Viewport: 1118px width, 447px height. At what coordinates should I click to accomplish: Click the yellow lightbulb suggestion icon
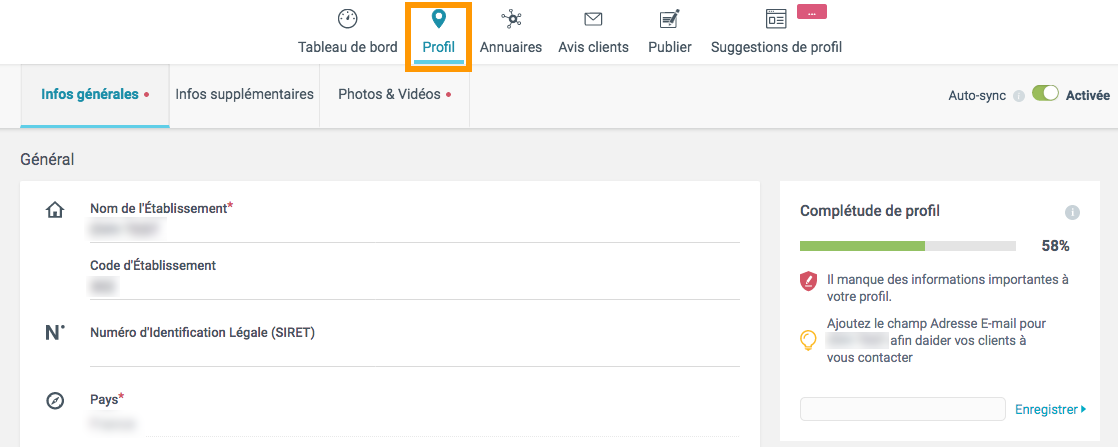[809, 340]
